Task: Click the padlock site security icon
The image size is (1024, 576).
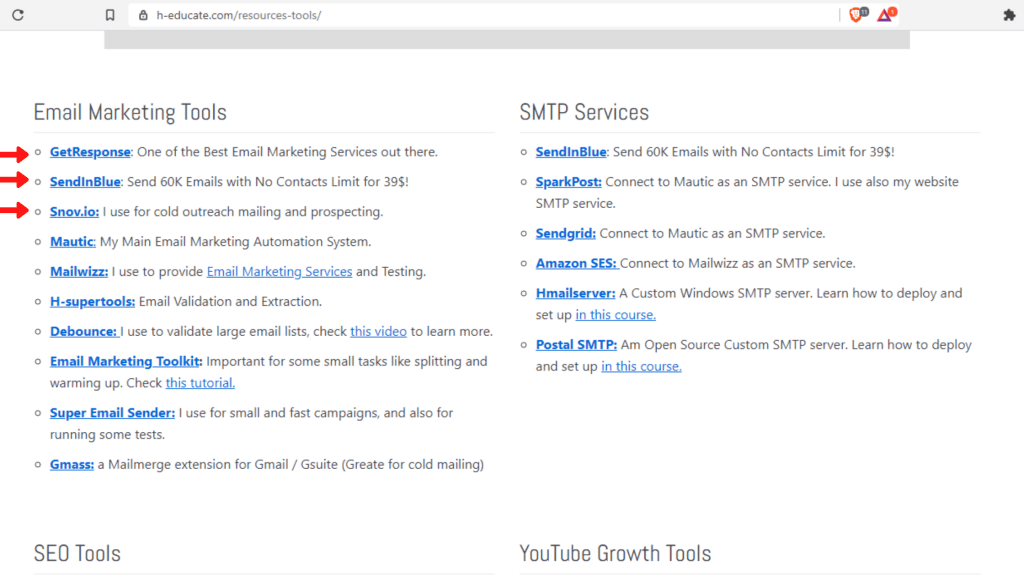Action: click(143, 16)
